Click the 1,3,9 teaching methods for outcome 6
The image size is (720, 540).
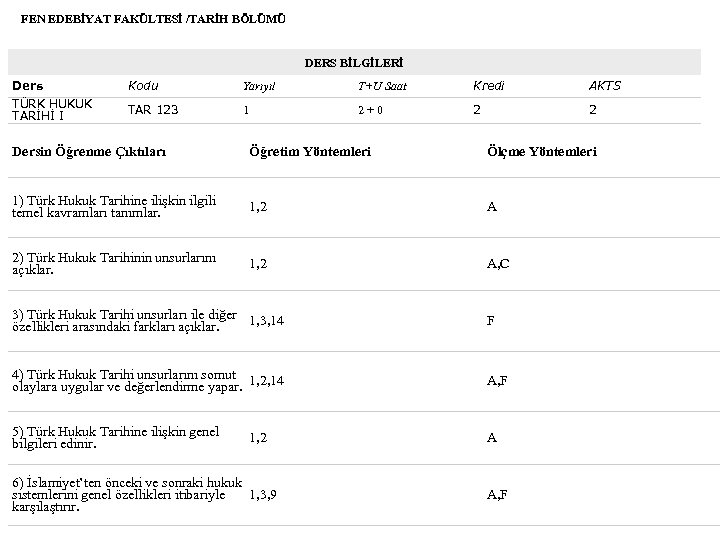(263, 495)
